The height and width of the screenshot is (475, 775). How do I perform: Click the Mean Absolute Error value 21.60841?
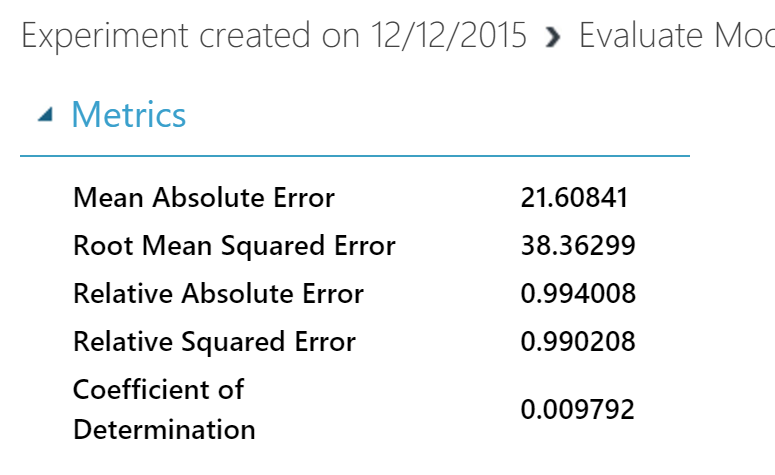click(574, 198)
